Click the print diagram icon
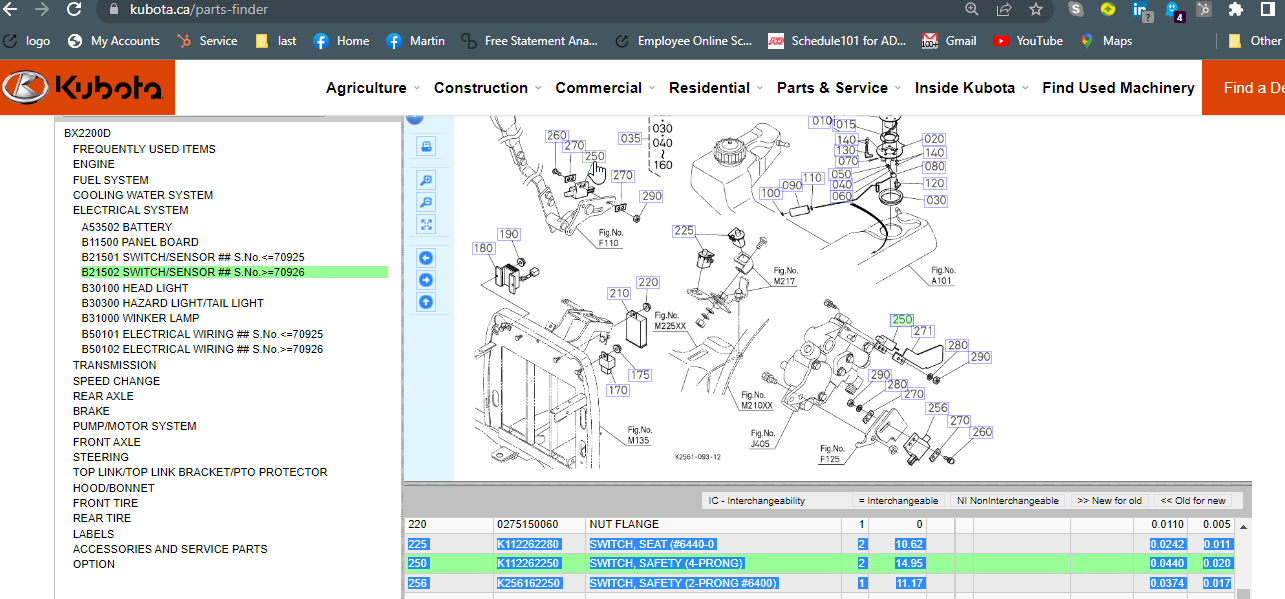This screenshot has width=1285, height=599. click(426, 147)
